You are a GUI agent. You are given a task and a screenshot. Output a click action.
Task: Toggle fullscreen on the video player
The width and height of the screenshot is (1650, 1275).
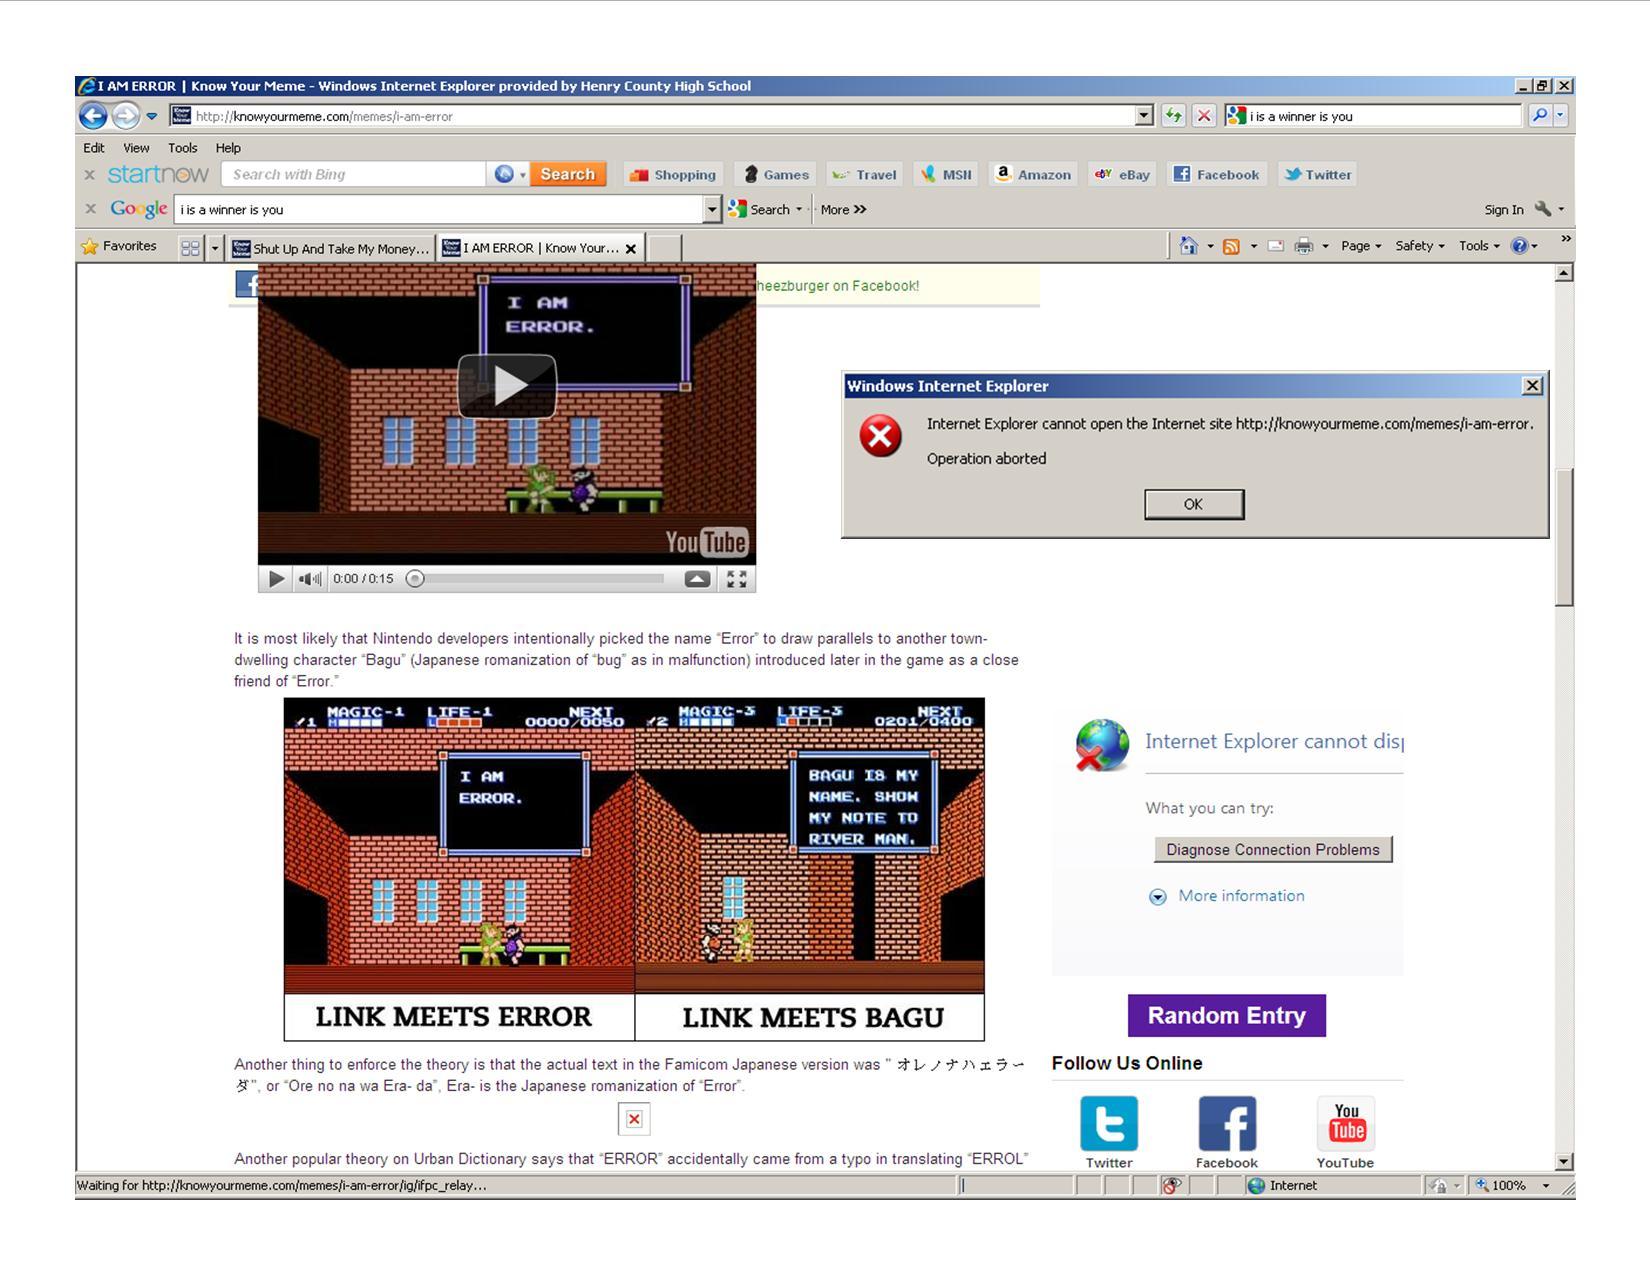point(737,579)
